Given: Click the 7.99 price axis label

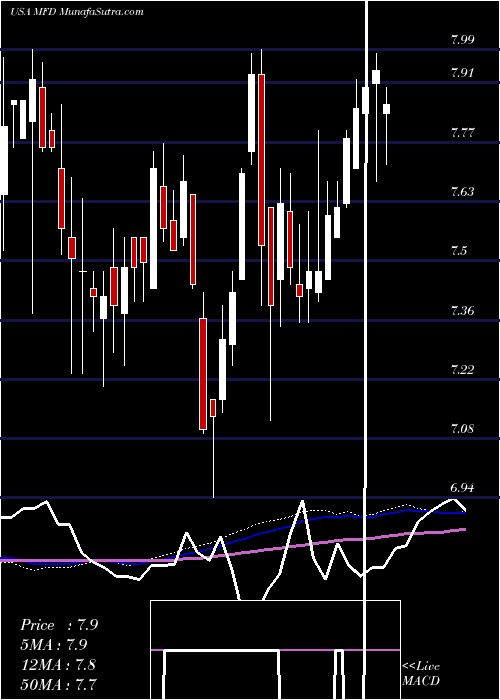Looking at the screenshot, I should coord(462,40).
